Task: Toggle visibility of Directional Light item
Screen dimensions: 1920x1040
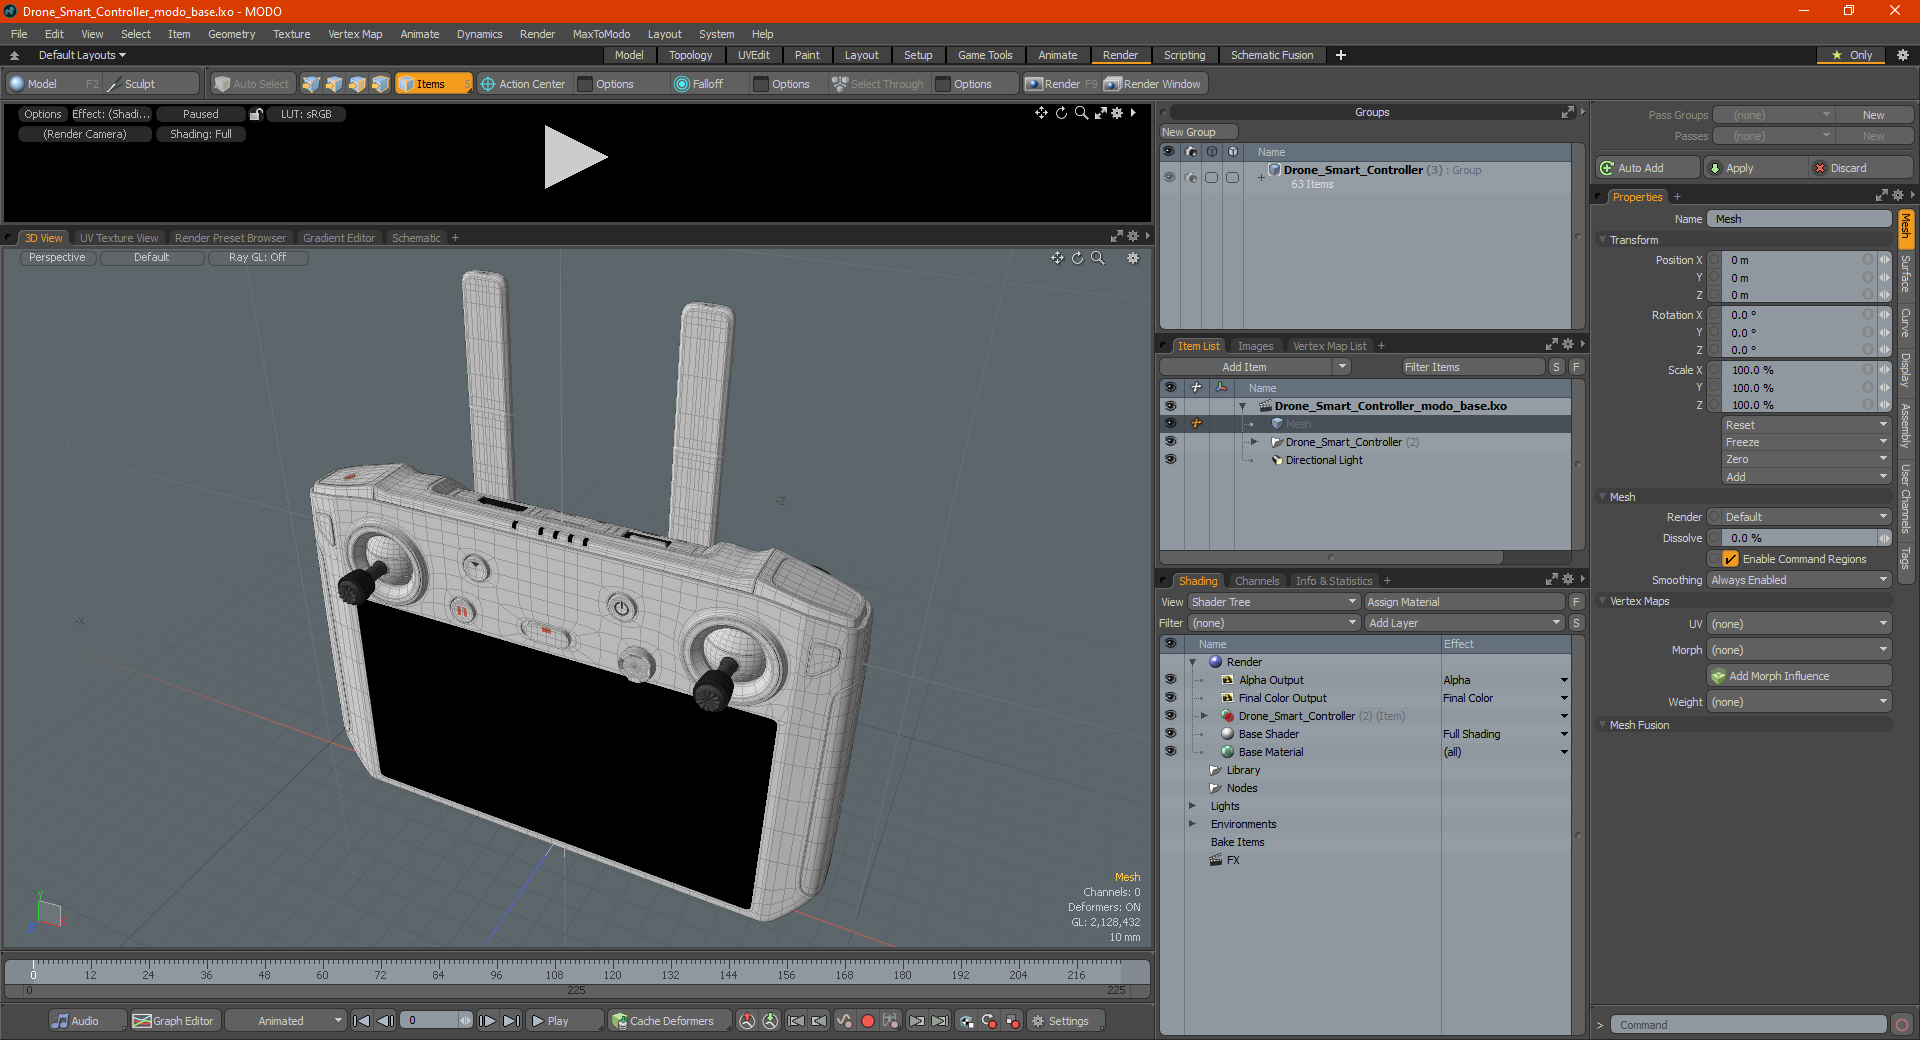Action: tap(1170, 460)
